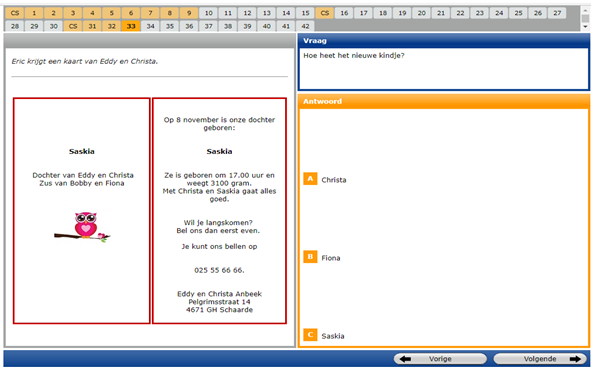The width and height of the screenshot is (591, 367).
Task: Go to question 9 tab
Action: coord(189,13)
